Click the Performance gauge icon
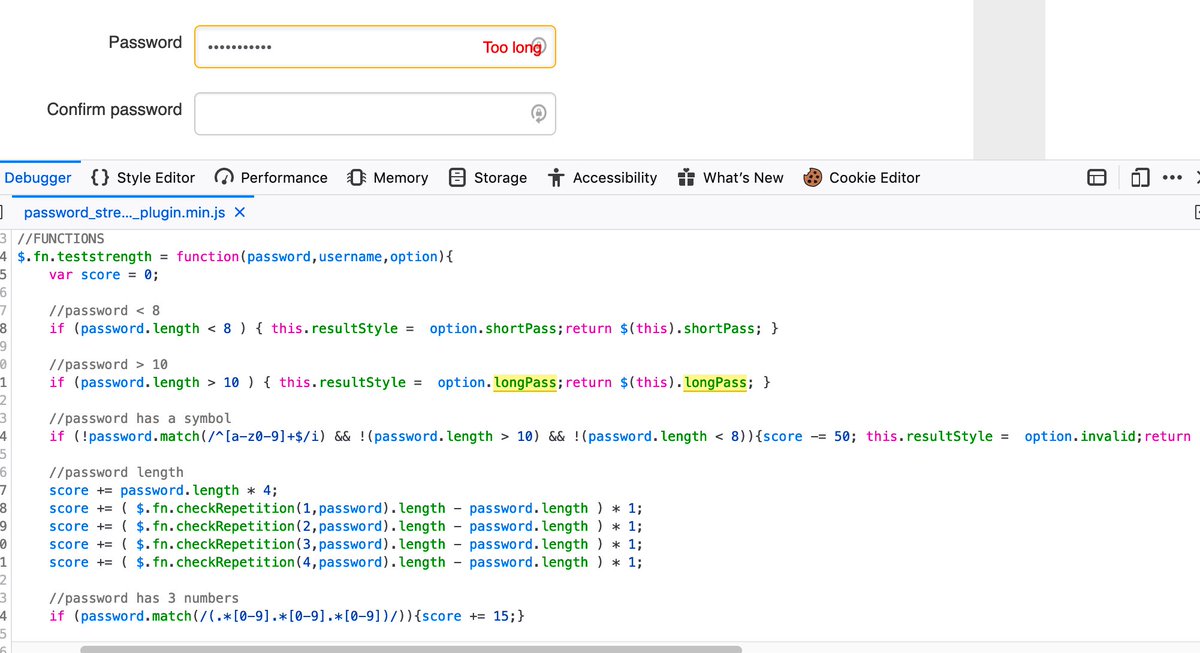This screenshot has height=653, width=1200. coord(225,177)
